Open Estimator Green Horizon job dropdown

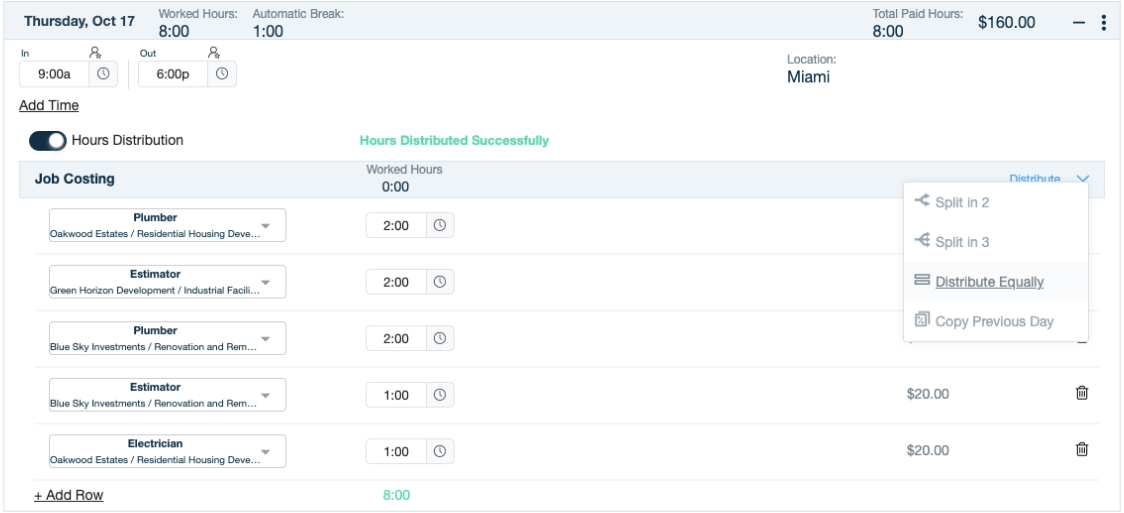[x=167, y=282]
